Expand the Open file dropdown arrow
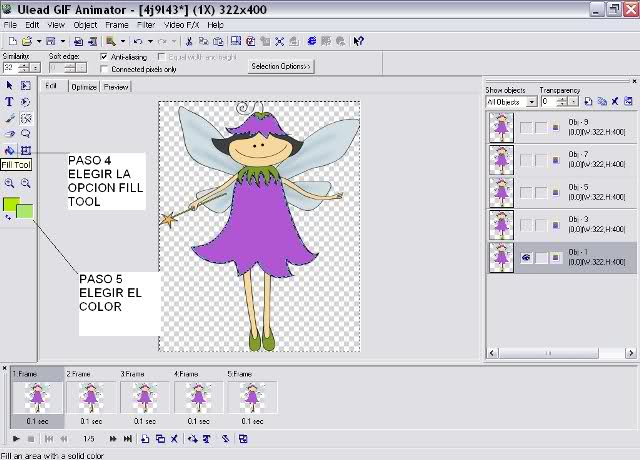The image size is (640, 460). tap(39, 41)
